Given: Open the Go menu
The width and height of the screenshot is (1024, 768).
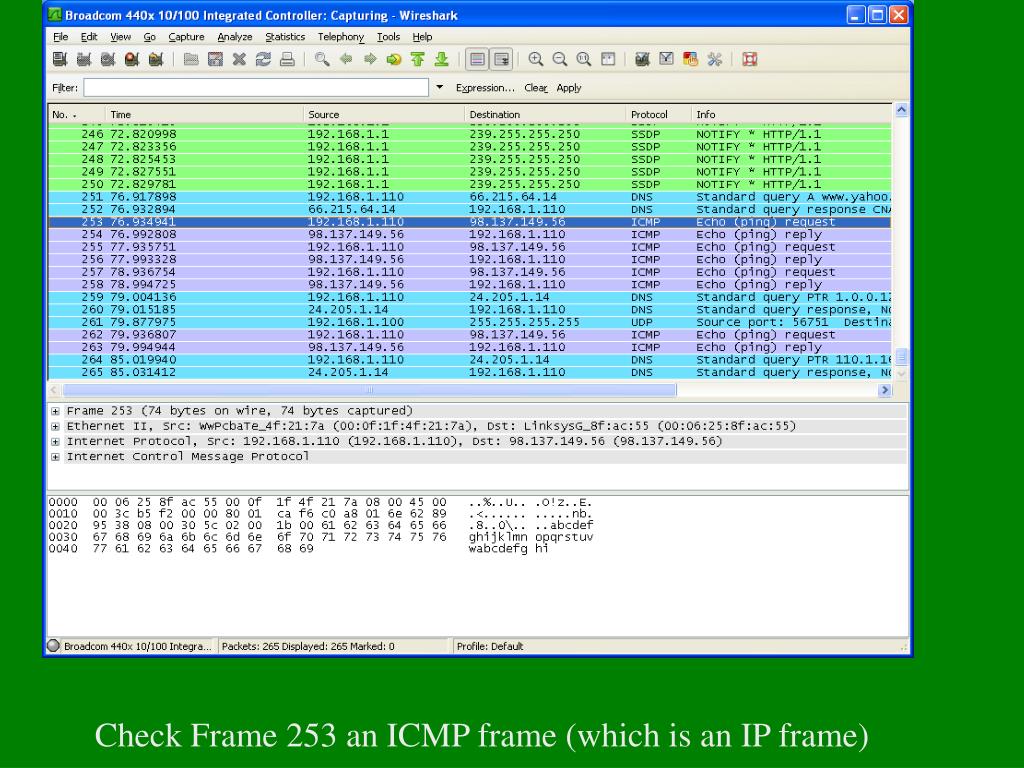Looking at the screenshot, I should 150,37.
